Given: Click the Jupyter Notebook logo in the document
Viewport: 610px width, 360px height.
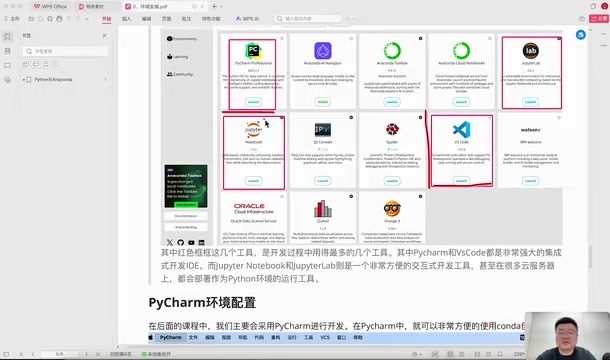Looking at the screenshot, I should [x=253, y=129].
